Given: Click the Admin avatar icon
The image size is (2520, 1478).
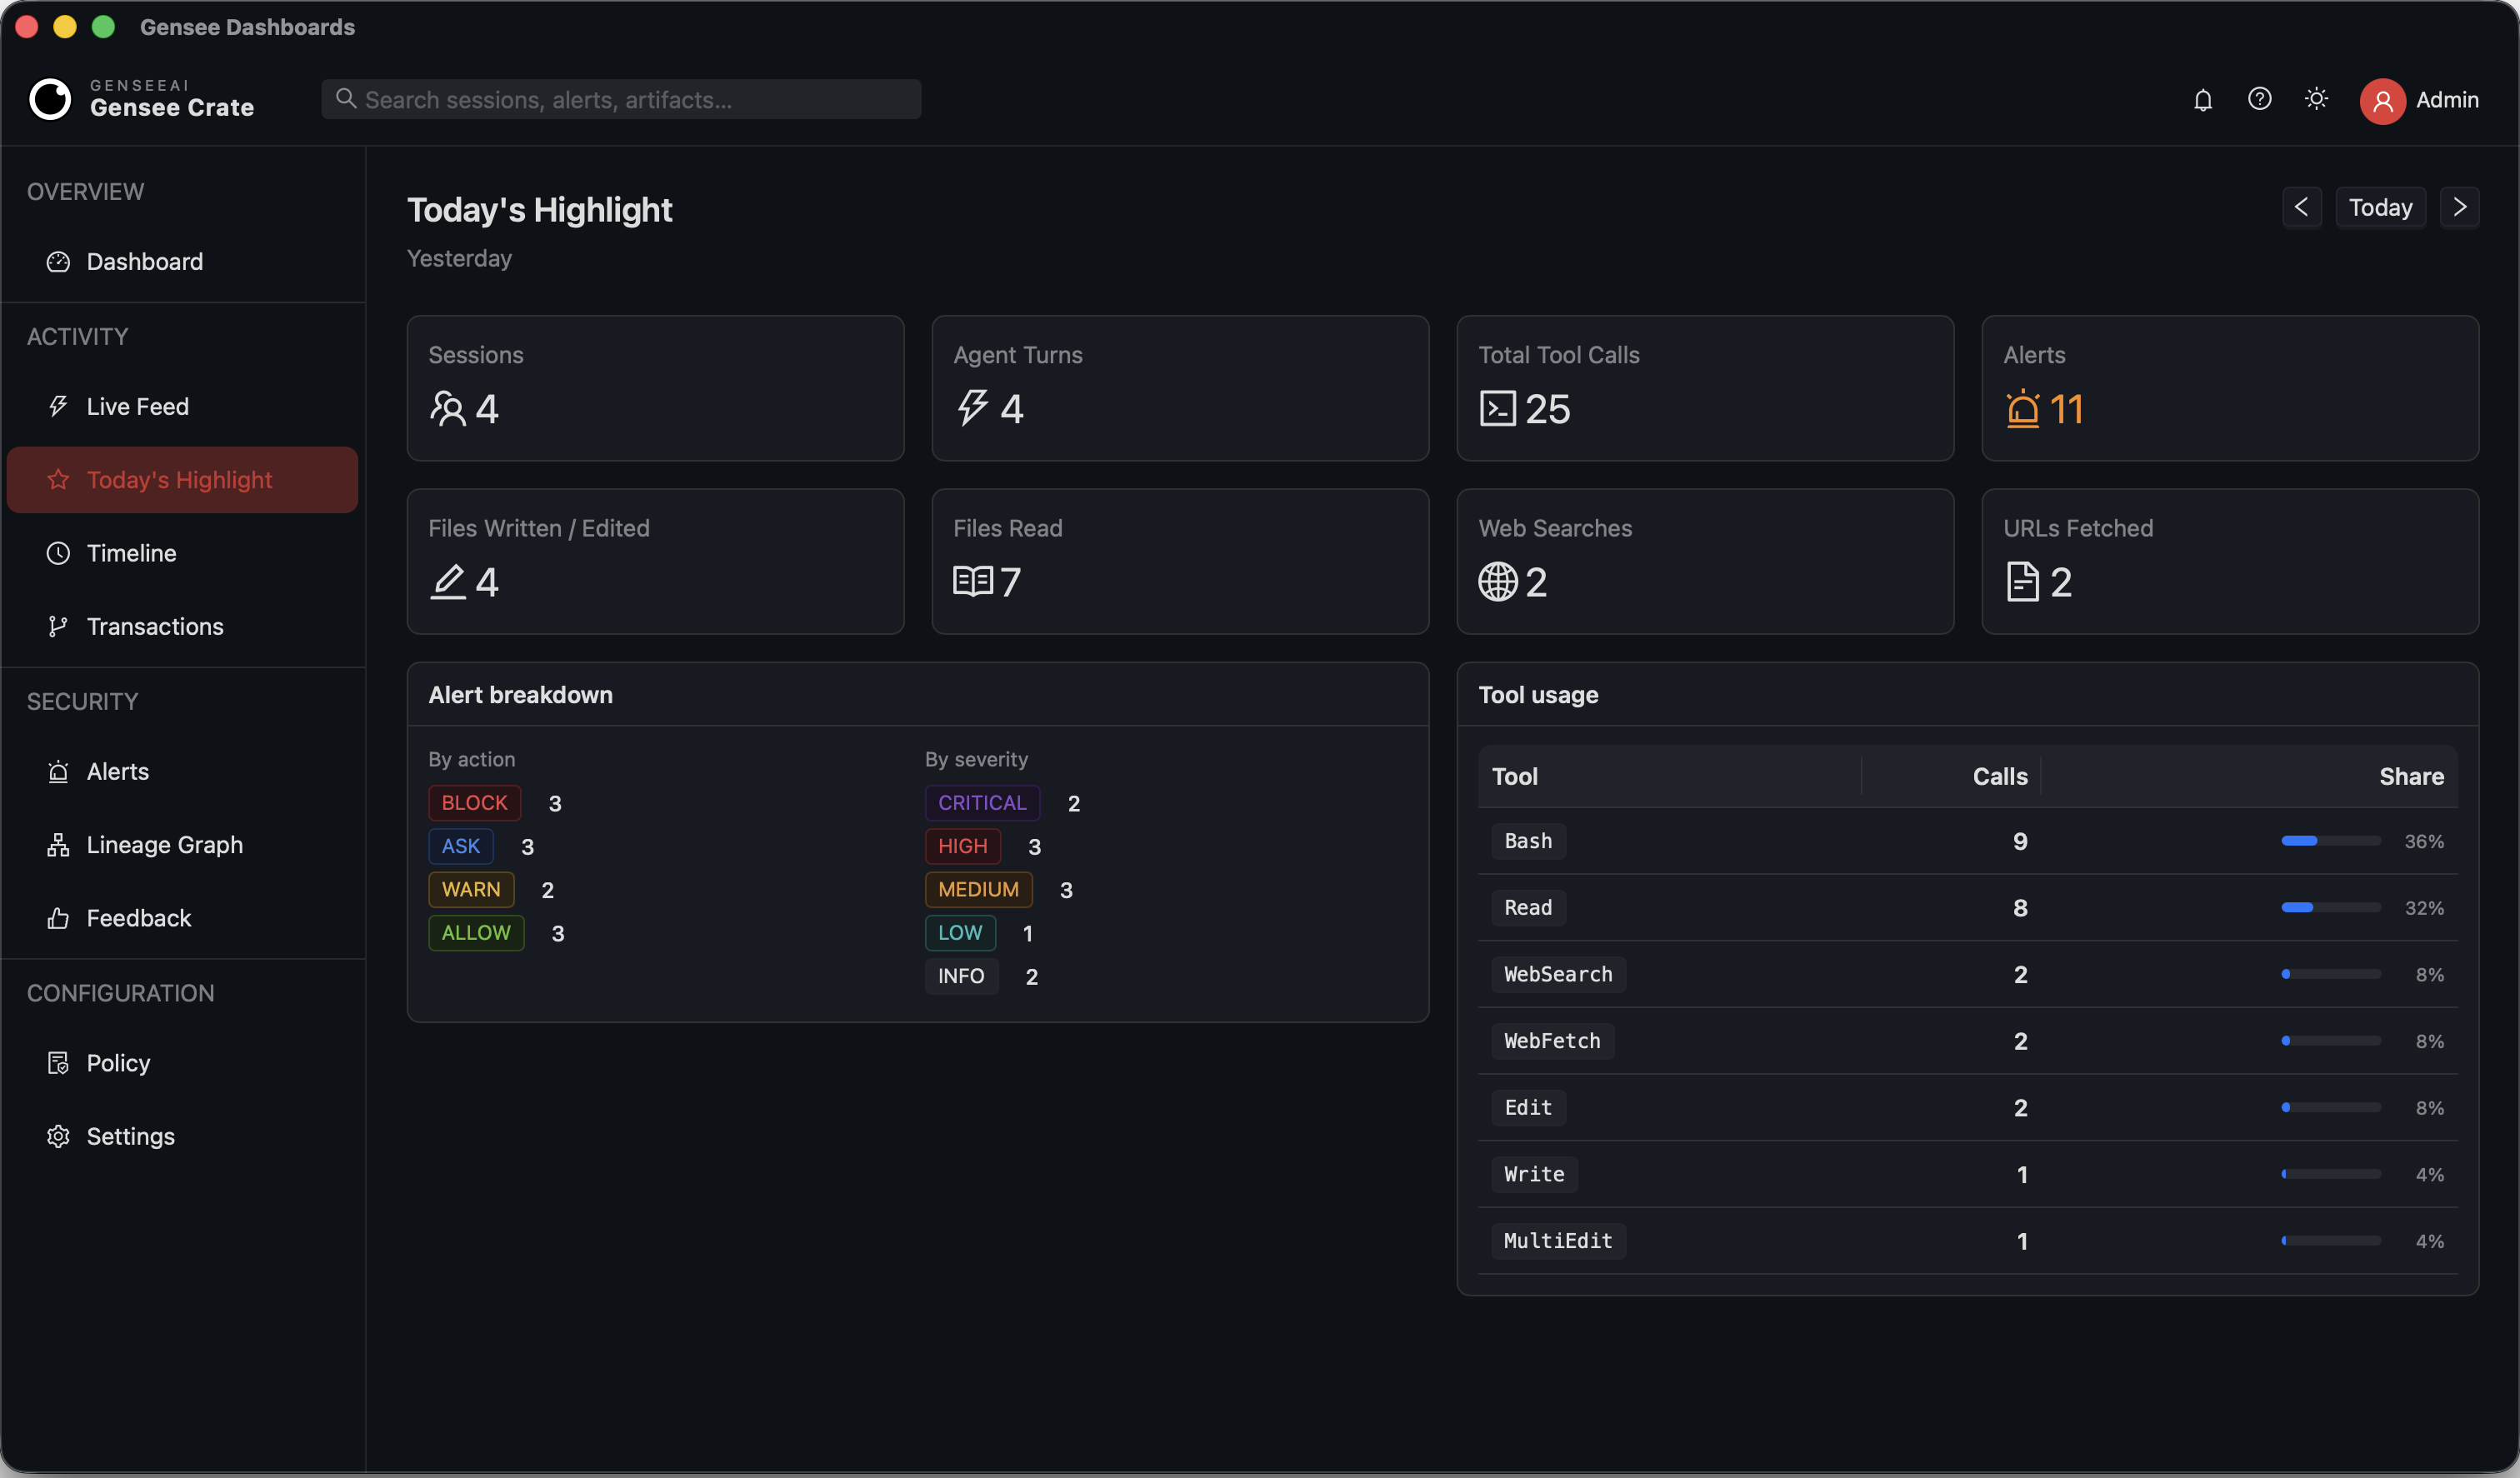Looking at the screenshot, I should 2382,100.
